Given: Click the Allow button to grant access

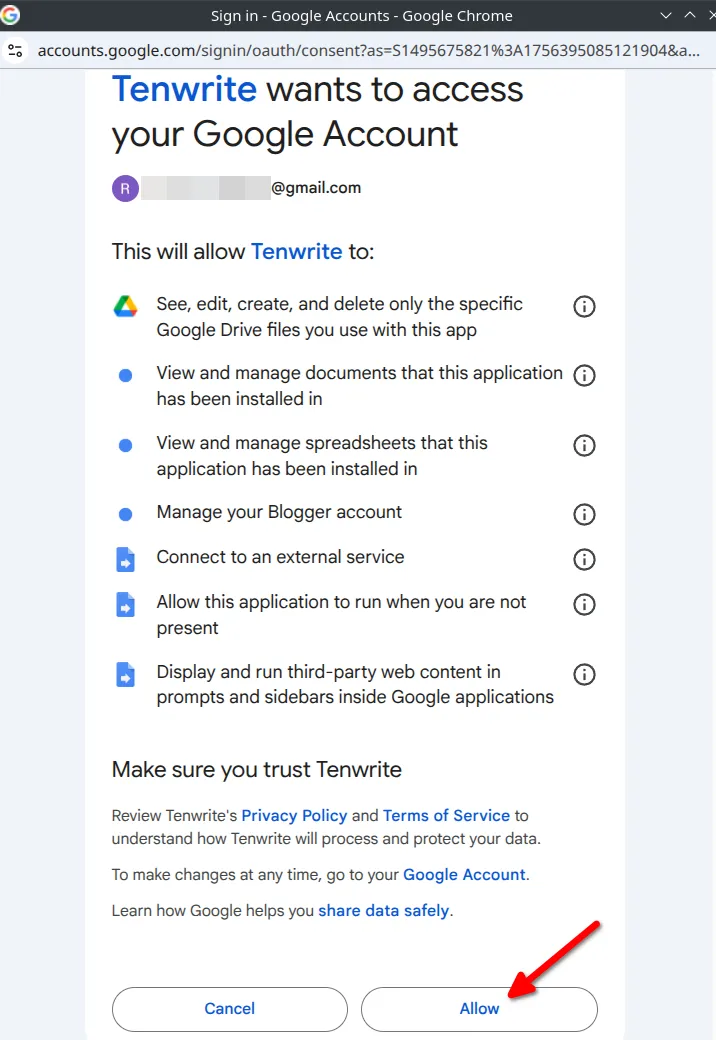Looking at the screenshot, I should point(479,1009).
